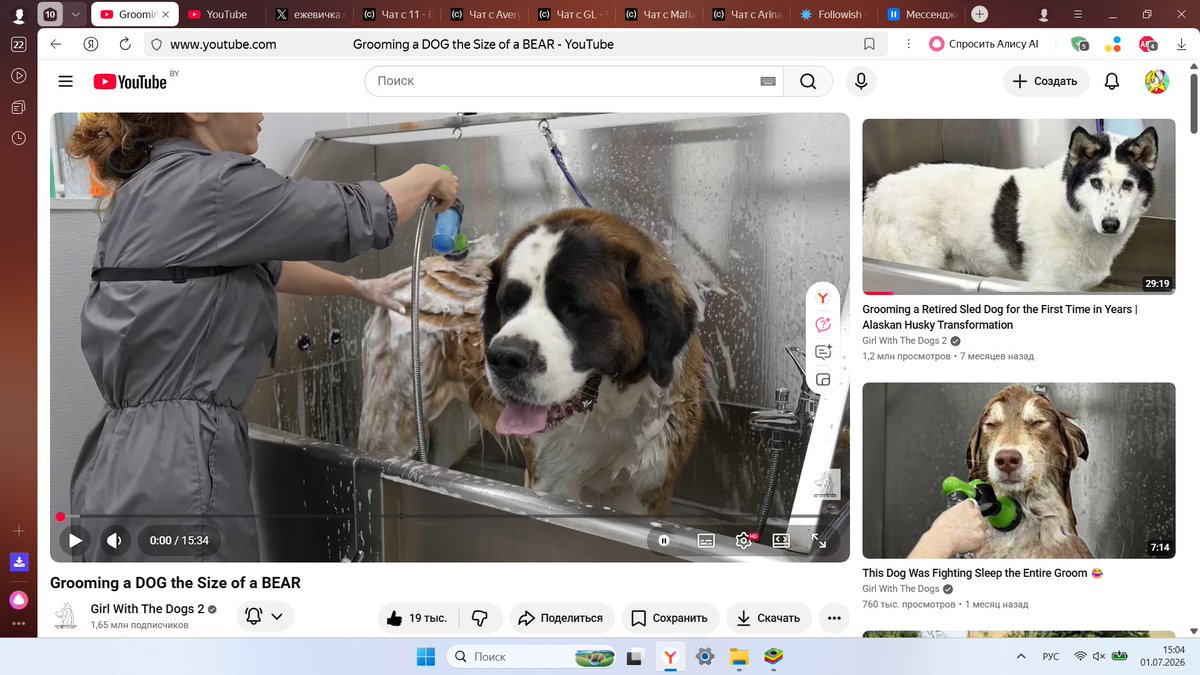Start voice search with microphone
This screenshot has width=1200, height=675.
(860, 81)
